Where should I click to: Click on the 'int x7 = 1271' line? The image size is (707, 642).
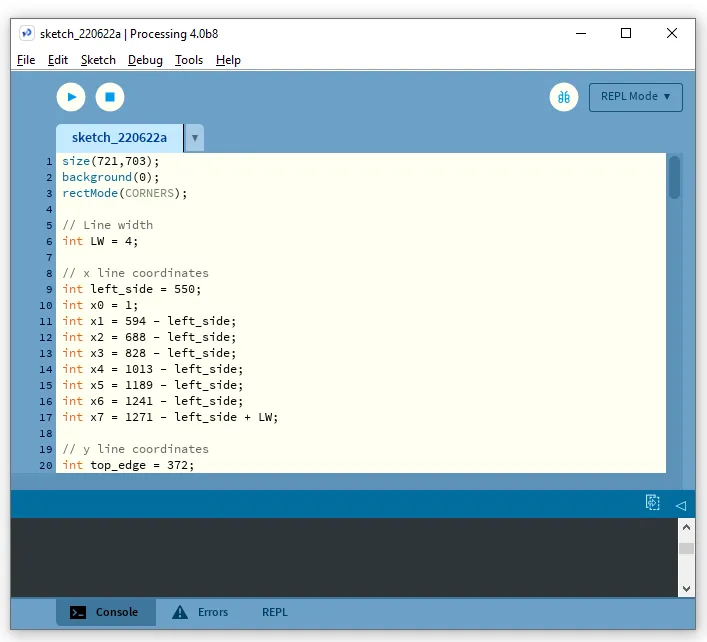[x=170, y=417]
